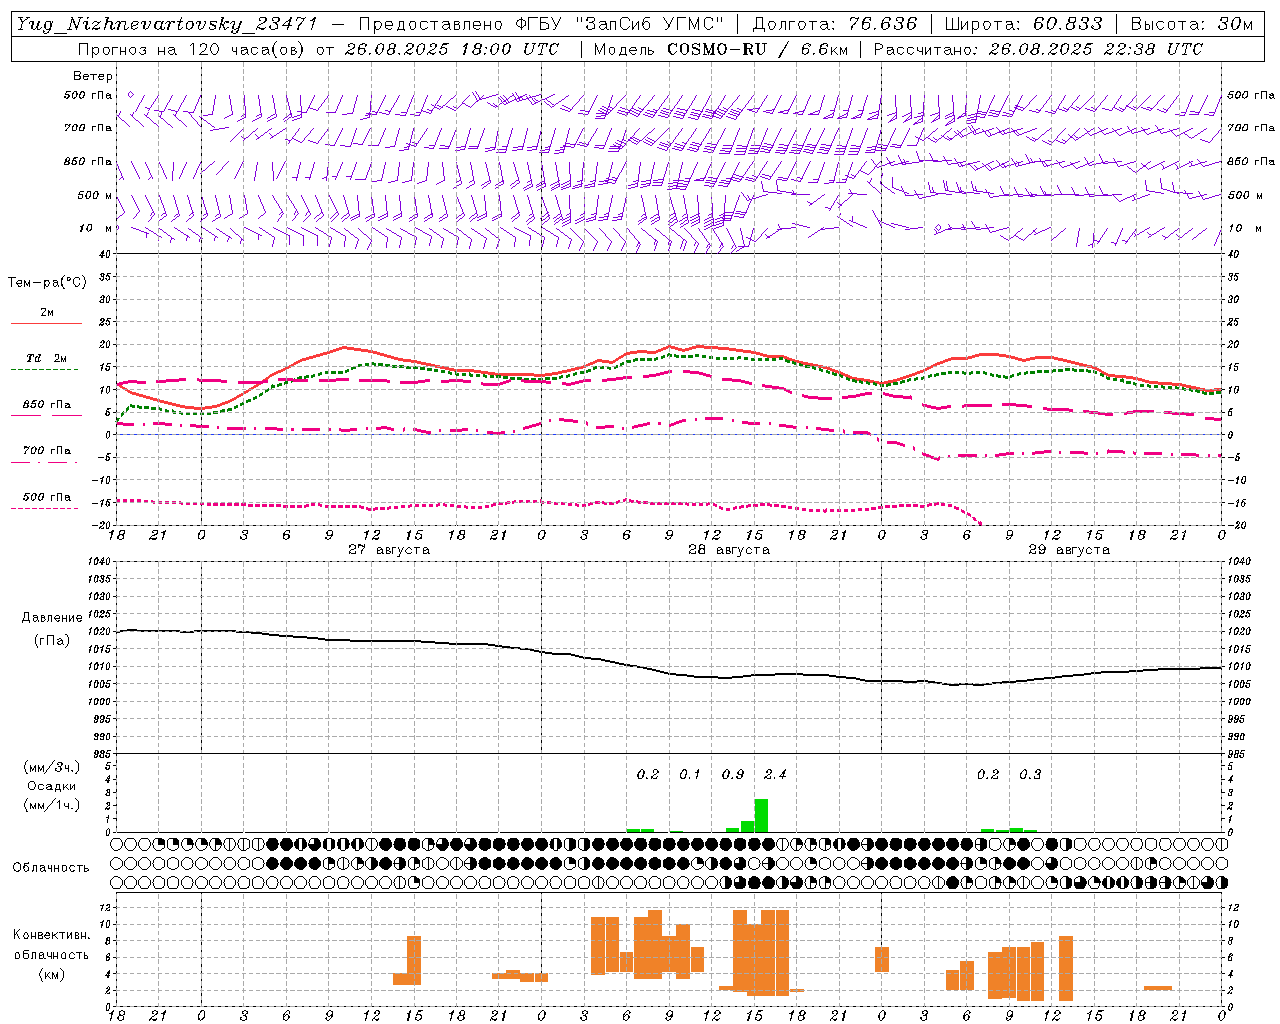1280x1024 pixels.
Task: Select the Модель COSMO-RU / 6.6км label
Action: [x=721, y=49]
